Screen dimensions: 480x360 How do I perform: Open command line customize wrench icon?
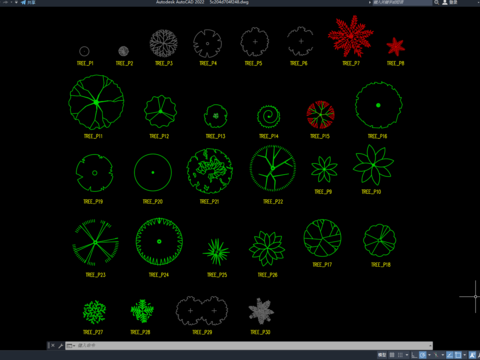click(x=61, y=346)
